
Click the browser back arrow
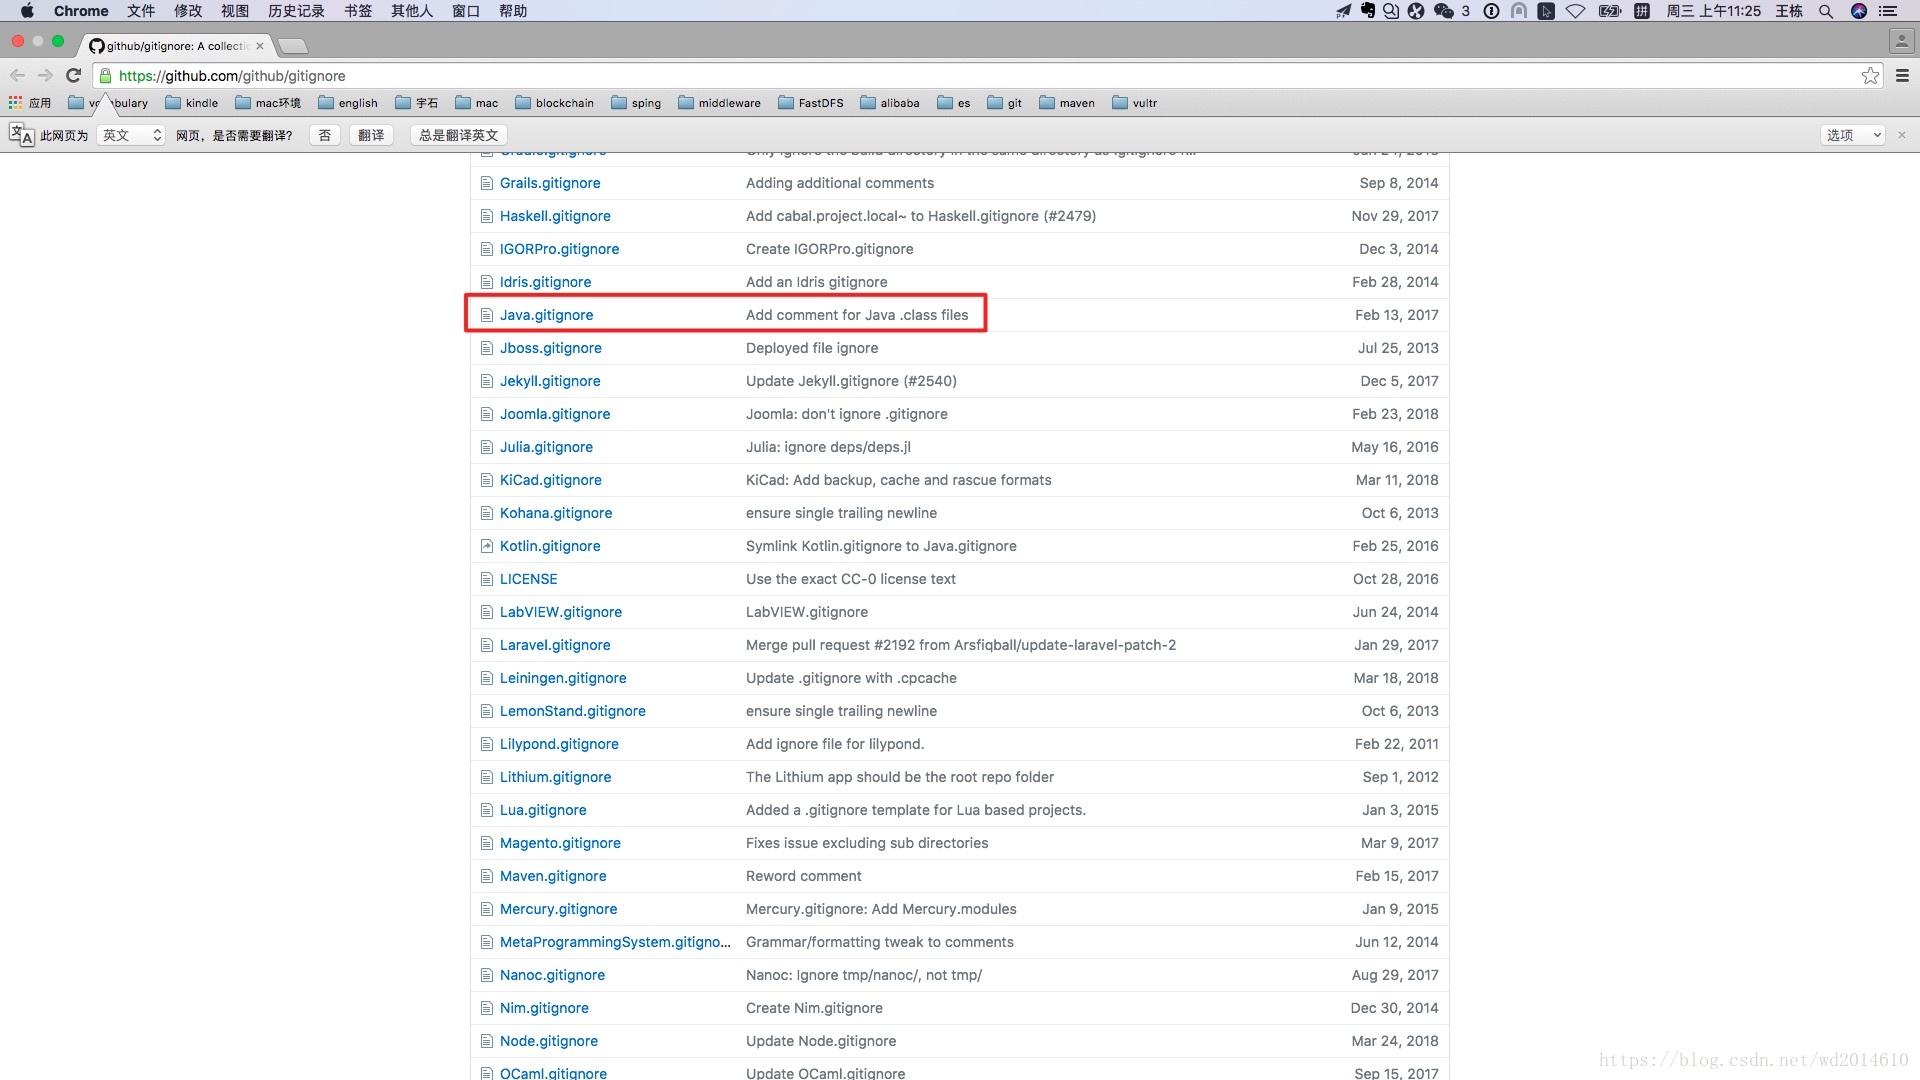point(17,75)
